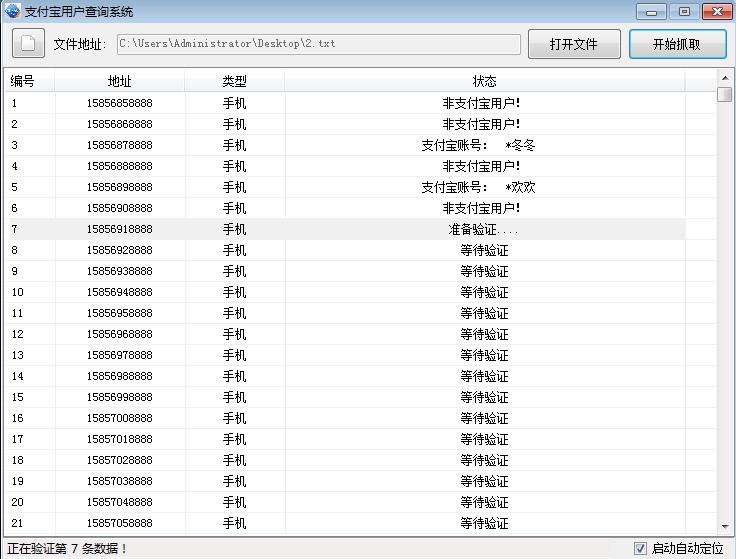Click the status 支付宝账号: *冬冬
This screenshot has height=559, width=736.
478,145
